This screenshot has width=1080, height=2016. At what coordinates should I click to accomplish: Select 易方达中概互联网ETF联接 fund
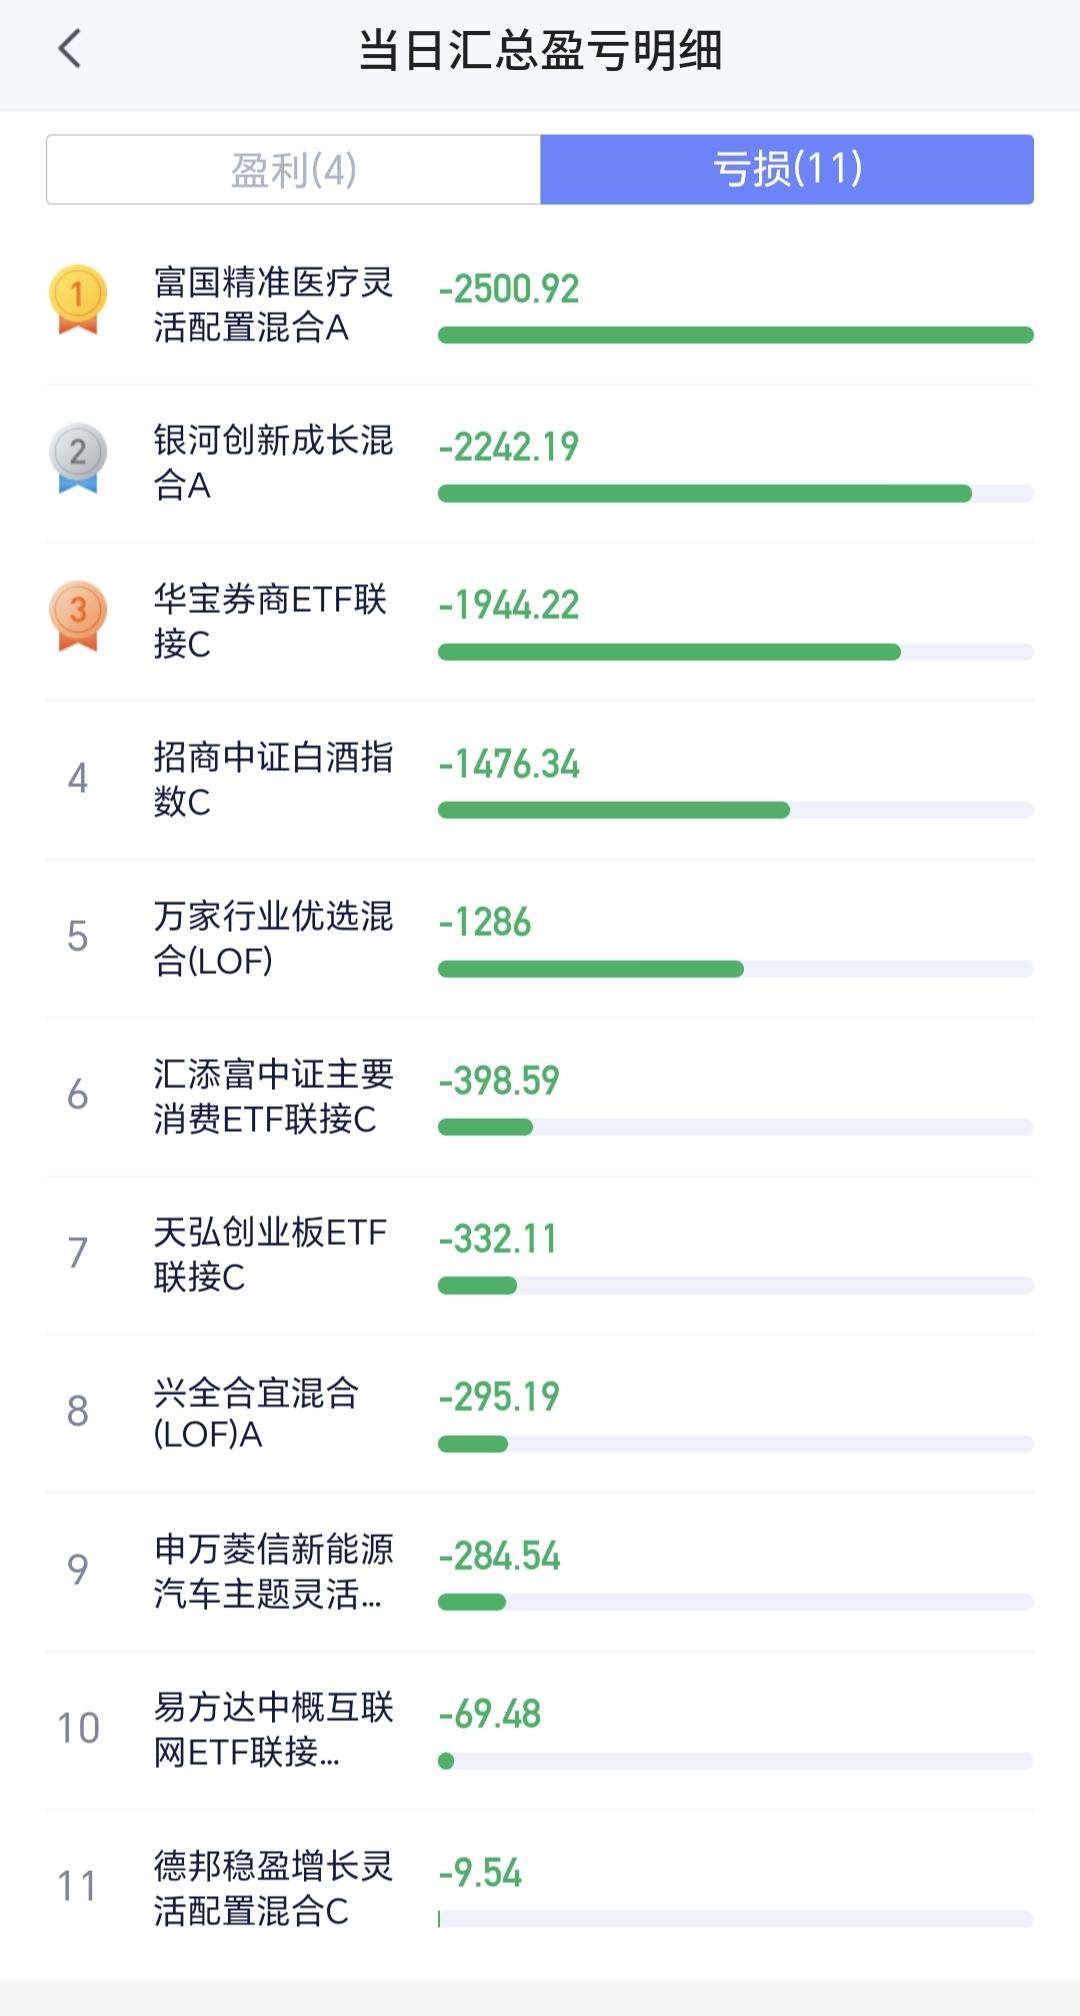tap(273, 1729)
